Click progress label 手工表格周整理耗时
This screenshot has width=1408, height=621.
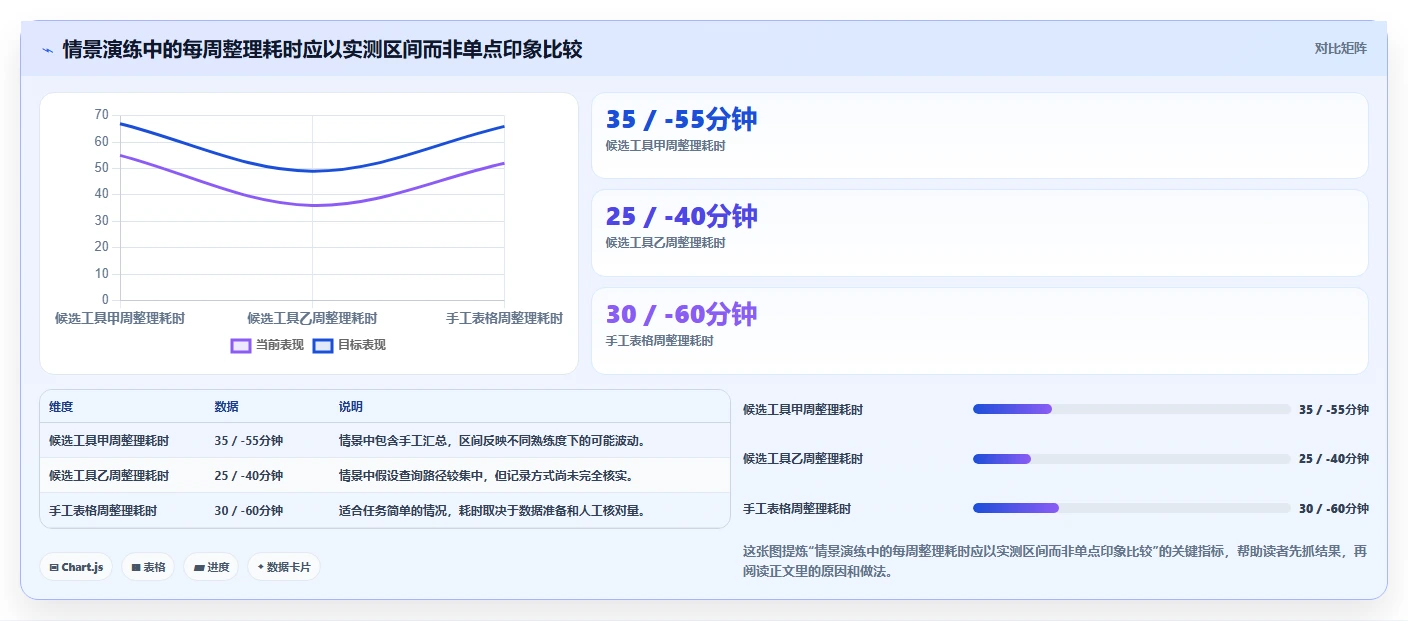(x=797, y=508)
